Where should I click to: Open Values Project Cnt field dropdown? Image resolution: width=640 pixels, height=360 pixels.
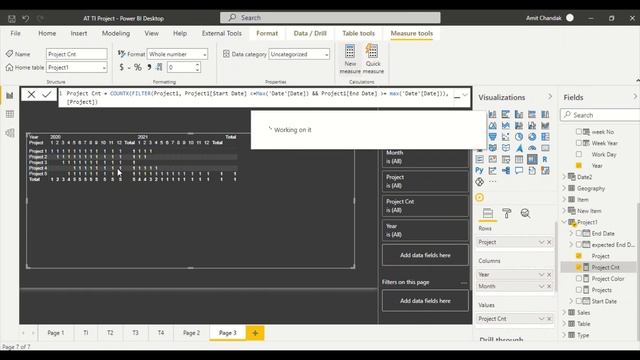point(541,319)
